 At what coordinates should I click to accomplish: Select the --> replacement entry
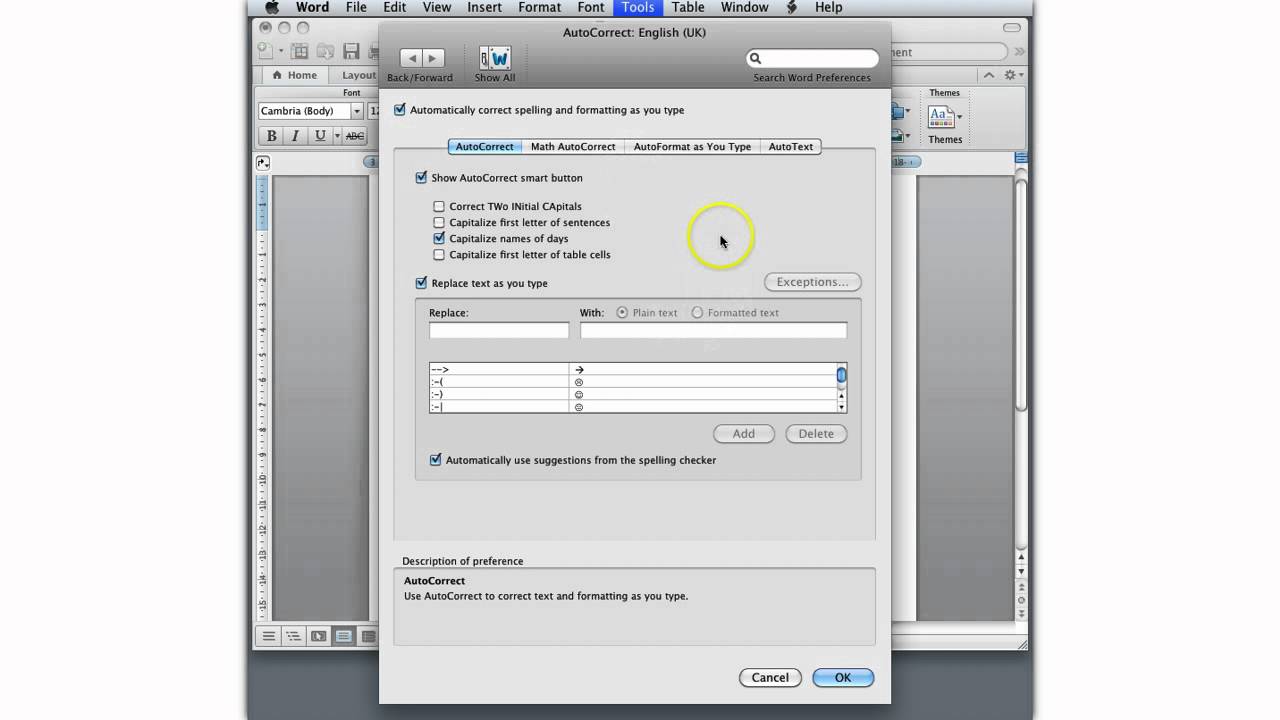(x=633, y=370)
